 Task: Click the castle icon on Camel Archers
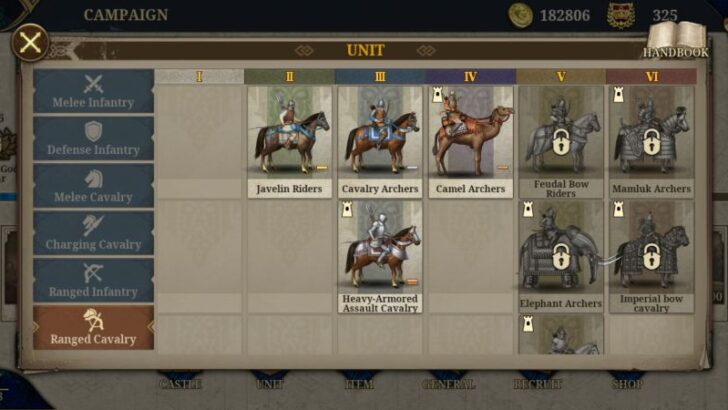point(437,95)
